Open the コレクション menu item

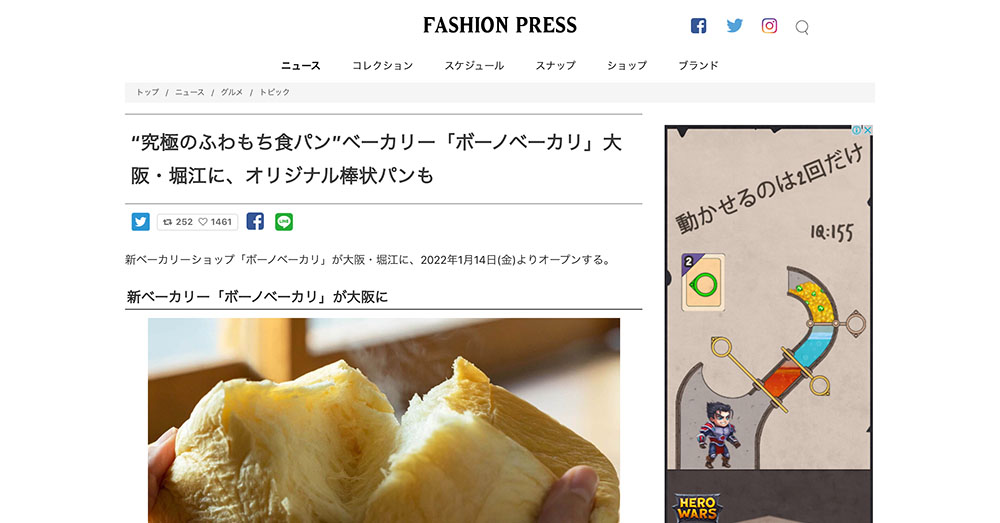point(383,66)
